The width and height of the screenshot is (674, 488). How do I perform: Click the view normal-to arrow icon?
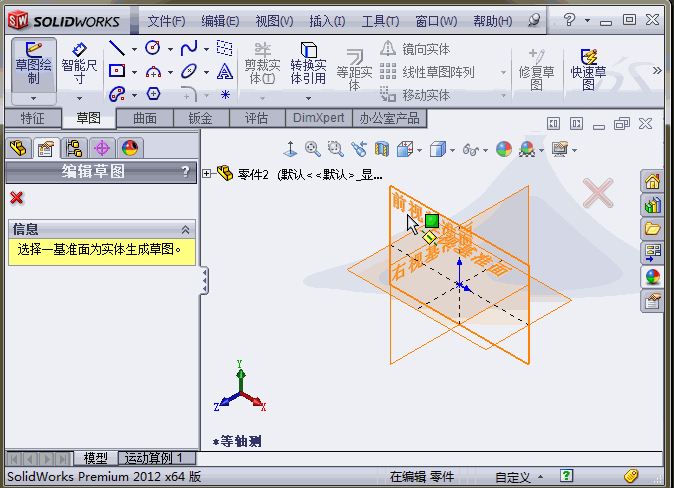(290, 149)
